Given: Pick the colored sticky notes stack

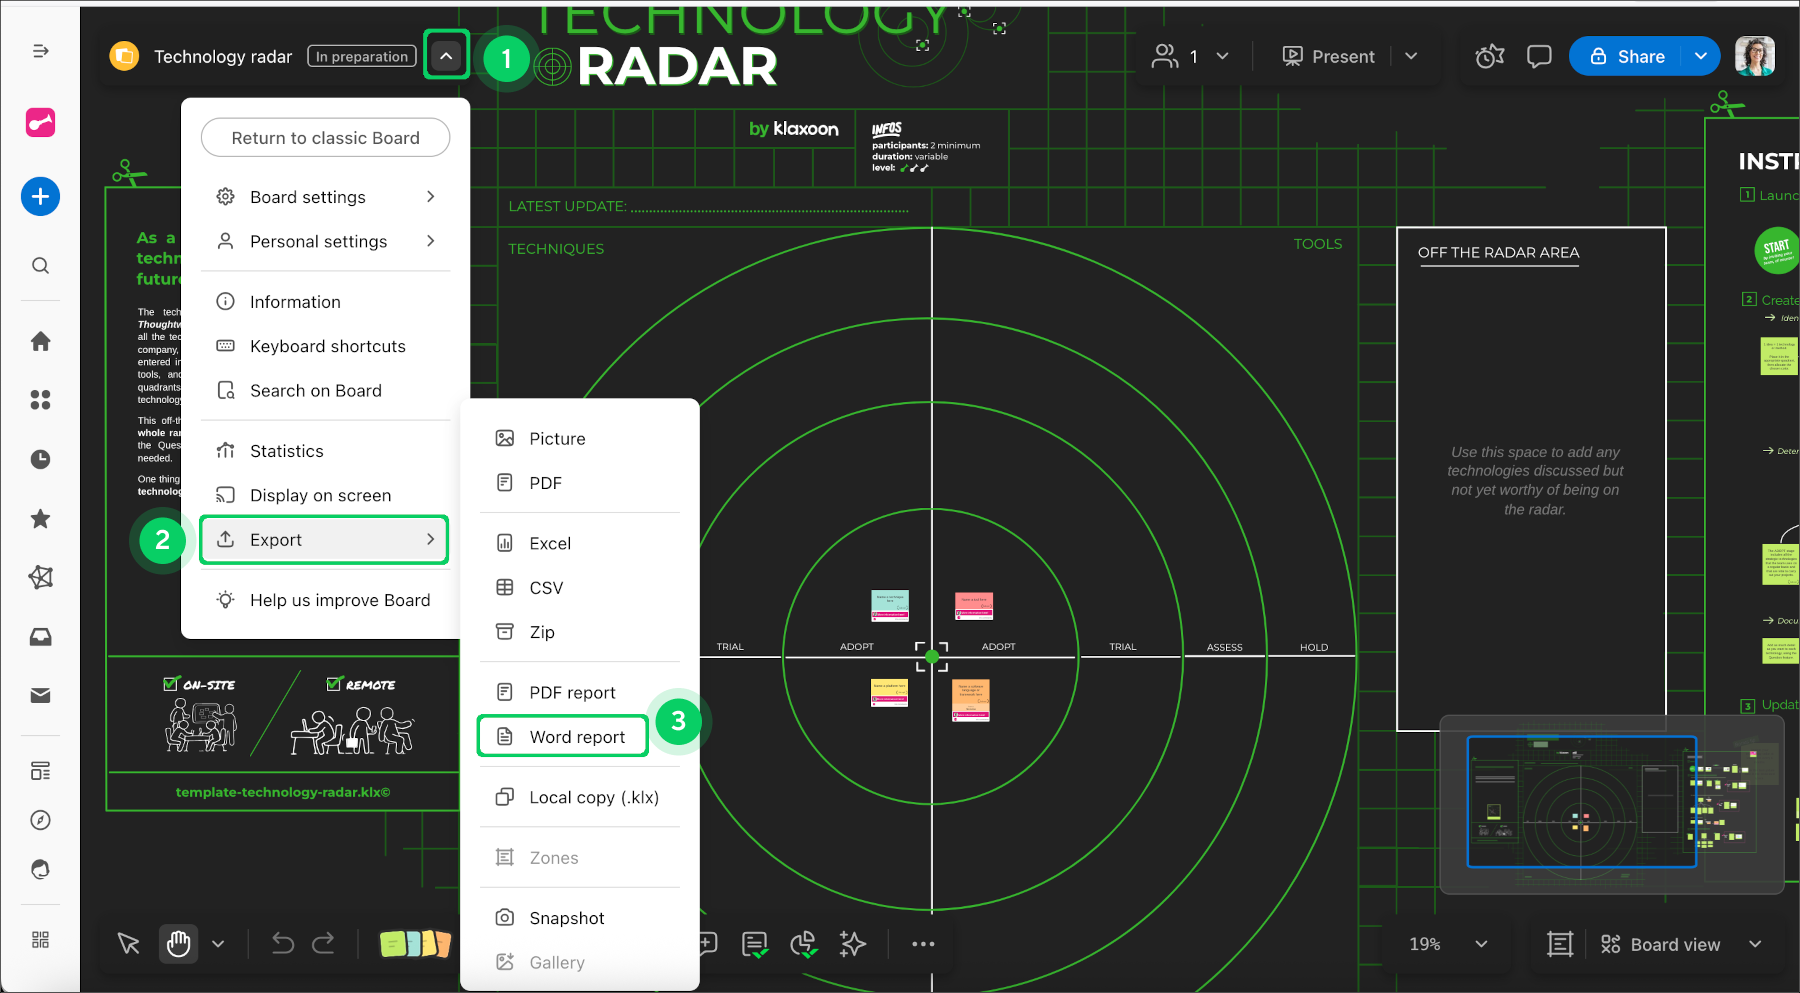Looking at the screenshot, I should 415,944.
